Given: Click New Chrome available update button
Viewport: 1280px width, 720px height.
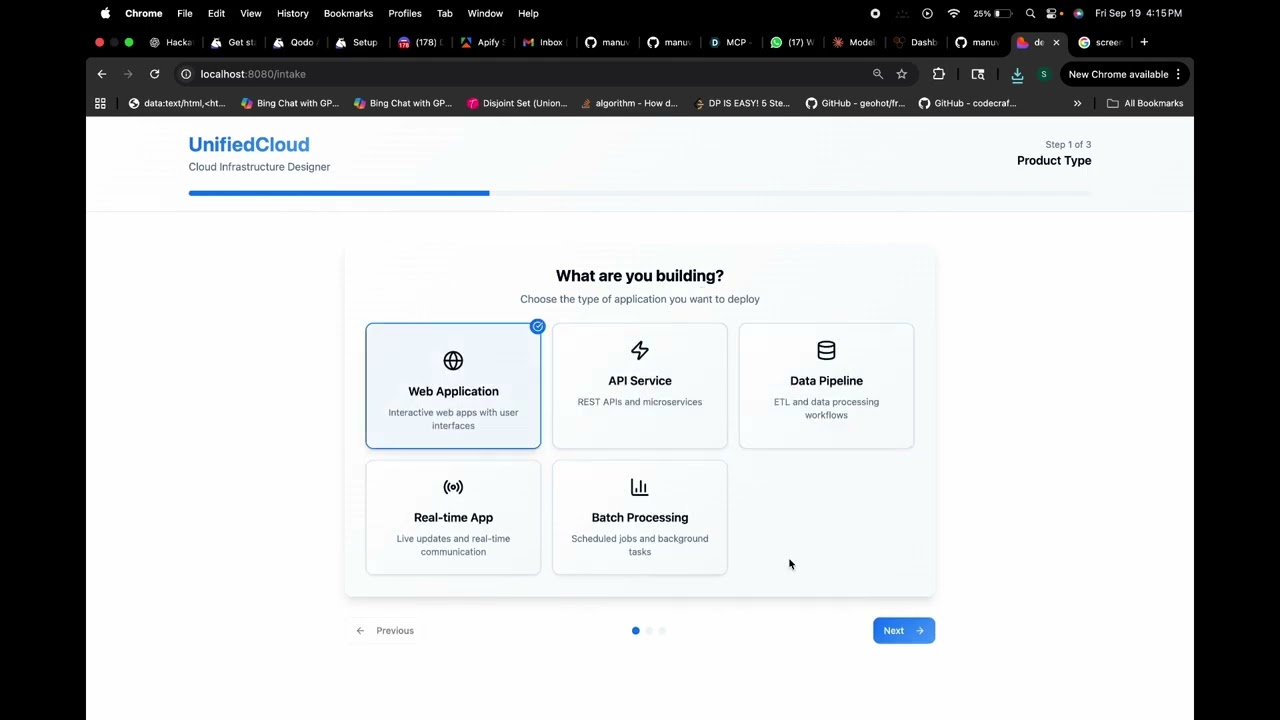Looking at the screenshot, I should coord(1124,74).
